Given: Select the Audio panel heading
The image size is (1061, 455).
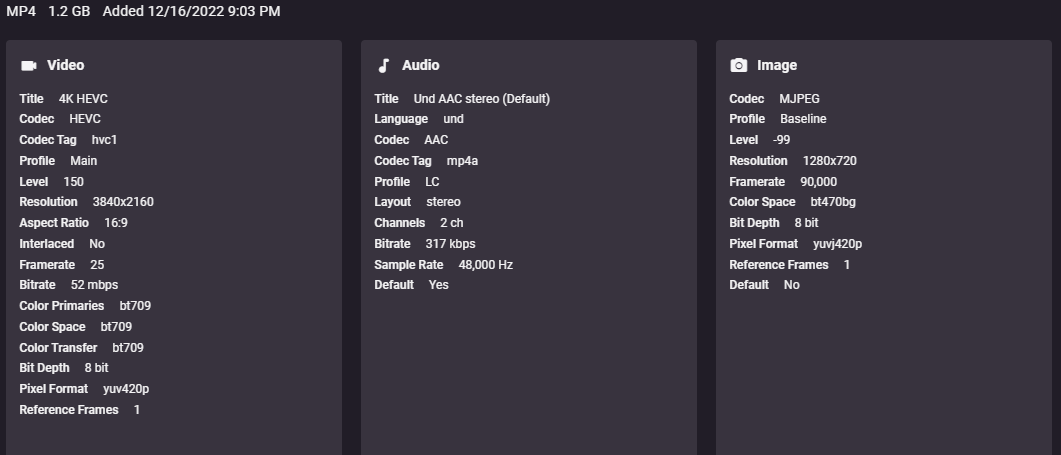Looking at the screenshot, I should 420,65.
